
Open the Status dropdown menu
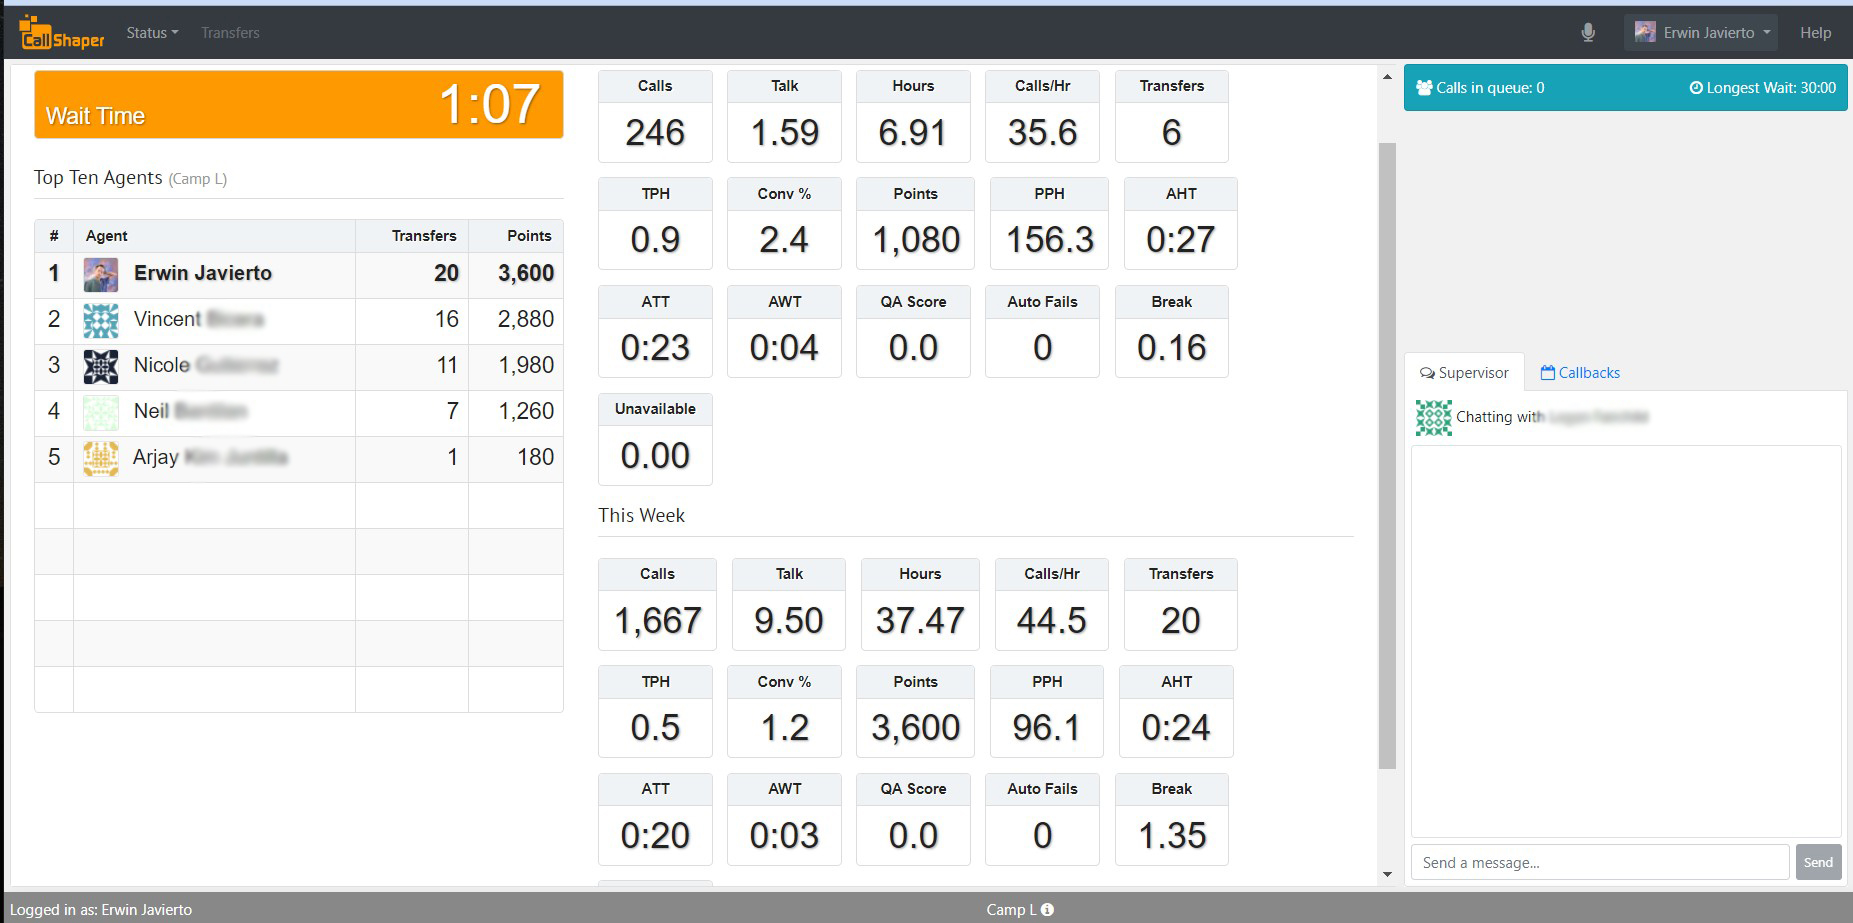click(x=152, y=33)
